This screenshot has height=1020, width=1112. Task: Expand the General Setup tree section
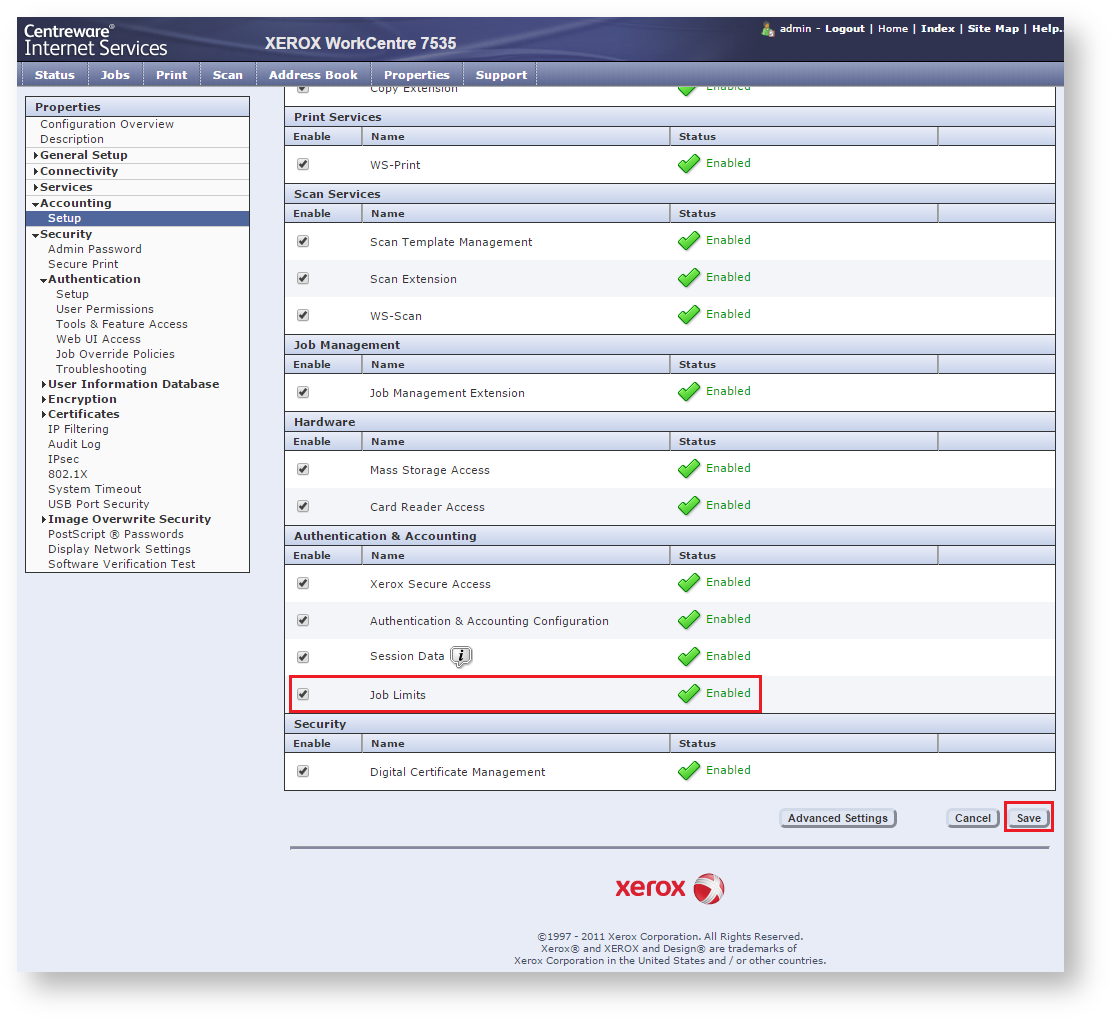[35, 155]
